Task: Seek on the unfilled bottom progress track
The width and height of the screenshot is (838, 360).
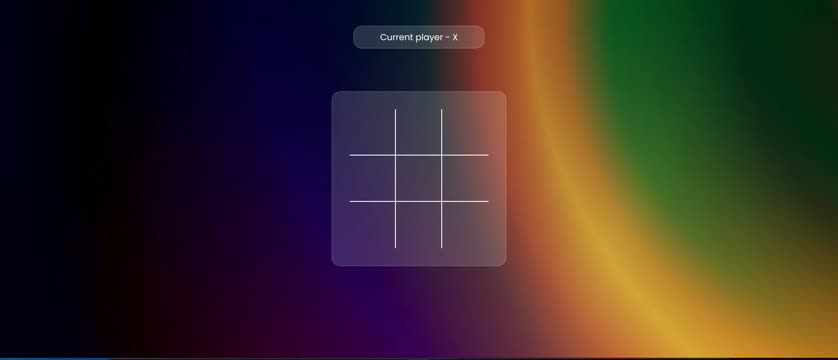Action: [x=474, y=358]
